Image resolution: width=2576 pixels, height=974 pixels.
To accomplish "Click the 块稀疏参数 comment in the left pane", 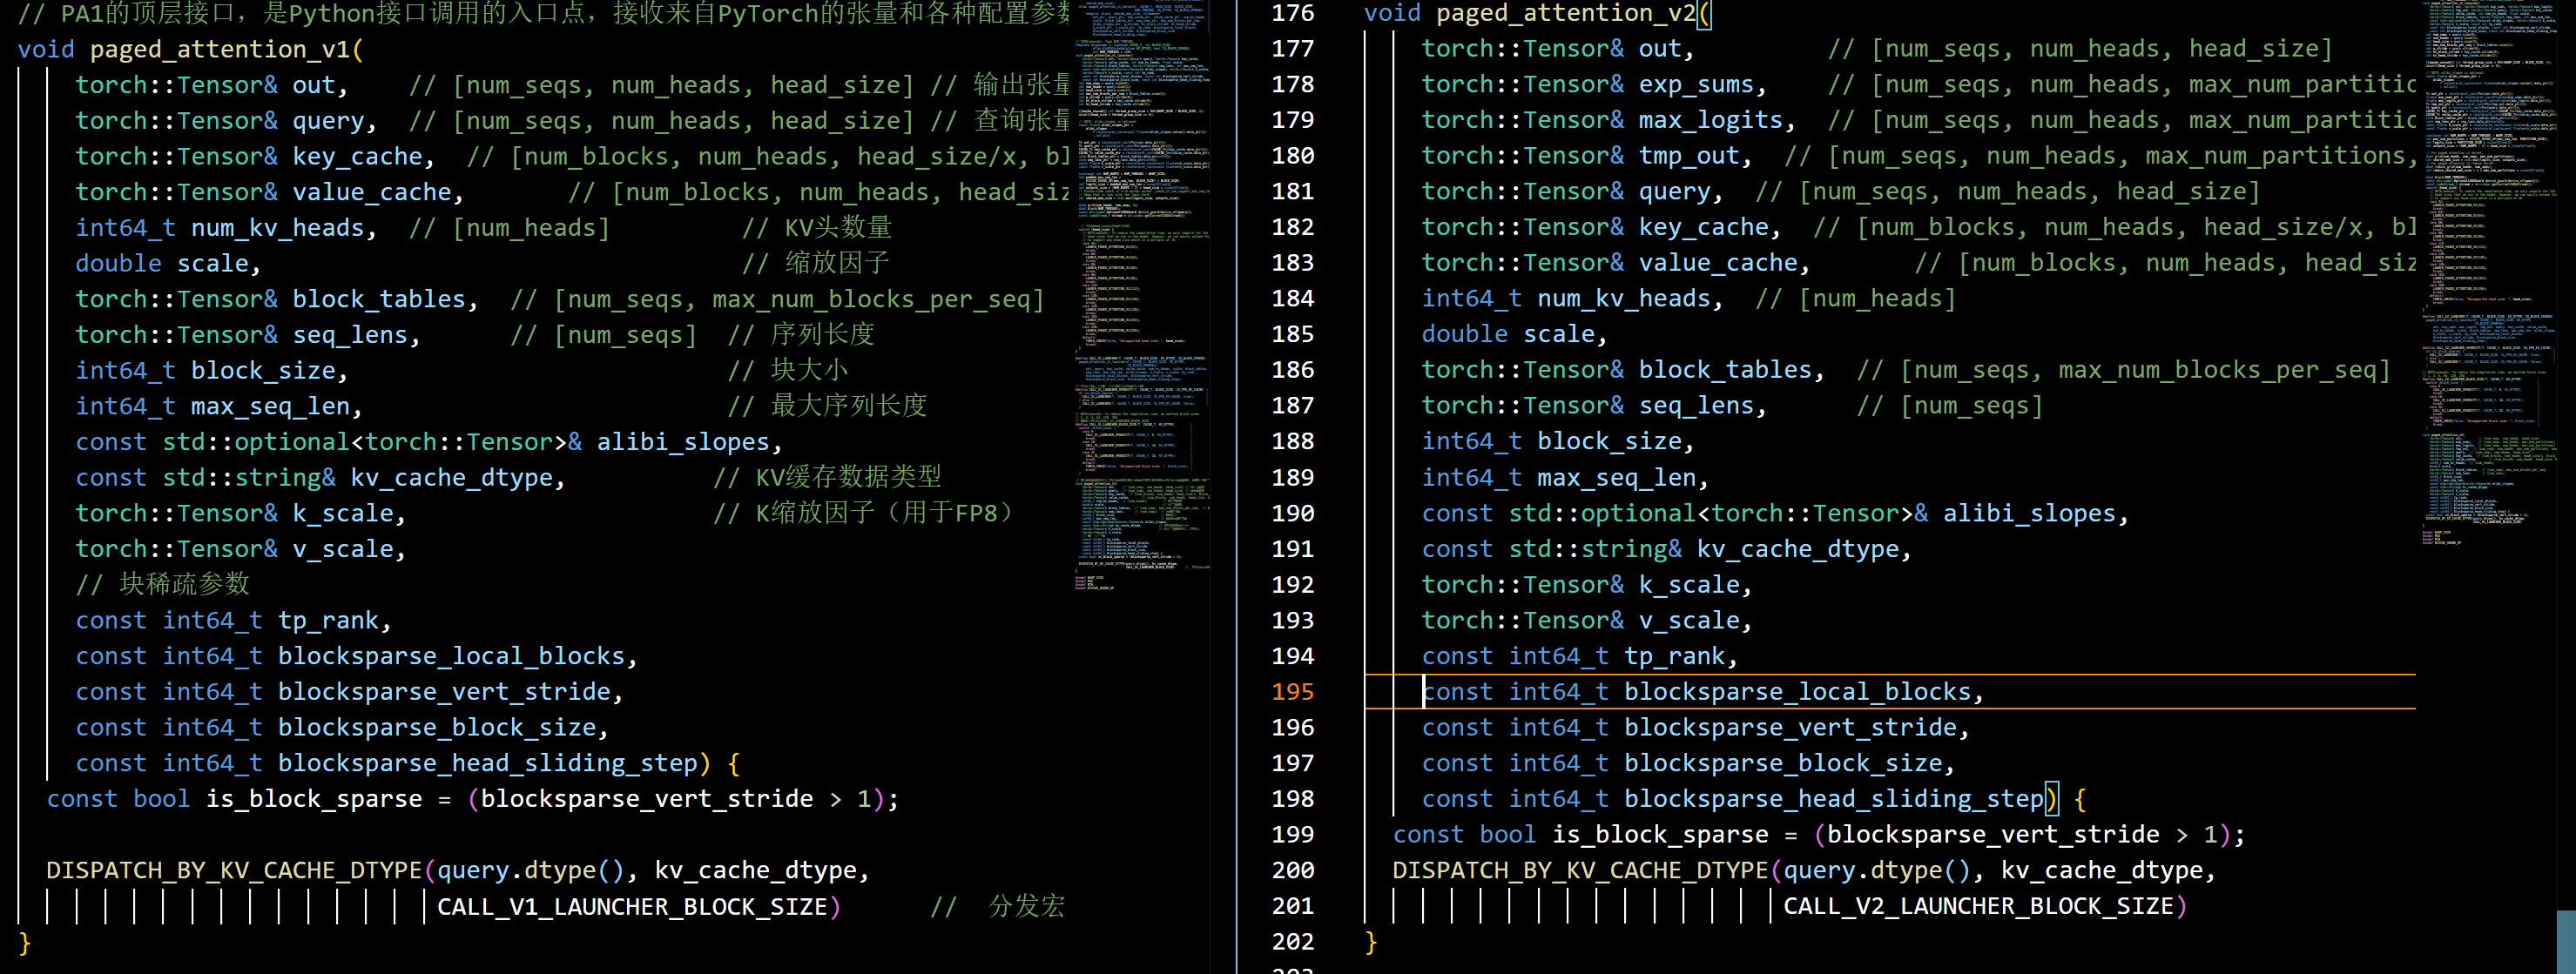I will pos(184,584).
